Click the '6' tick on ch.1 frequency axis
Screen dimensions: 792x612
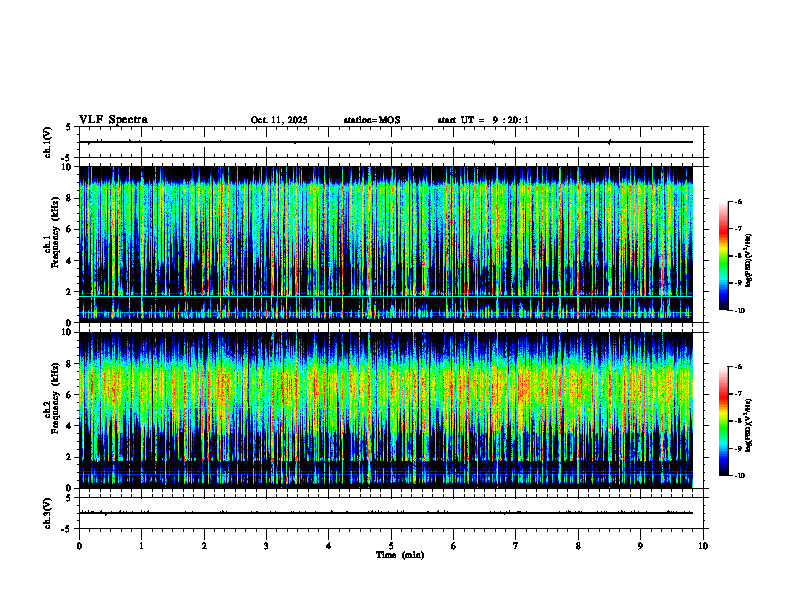(x=70, y=229)
